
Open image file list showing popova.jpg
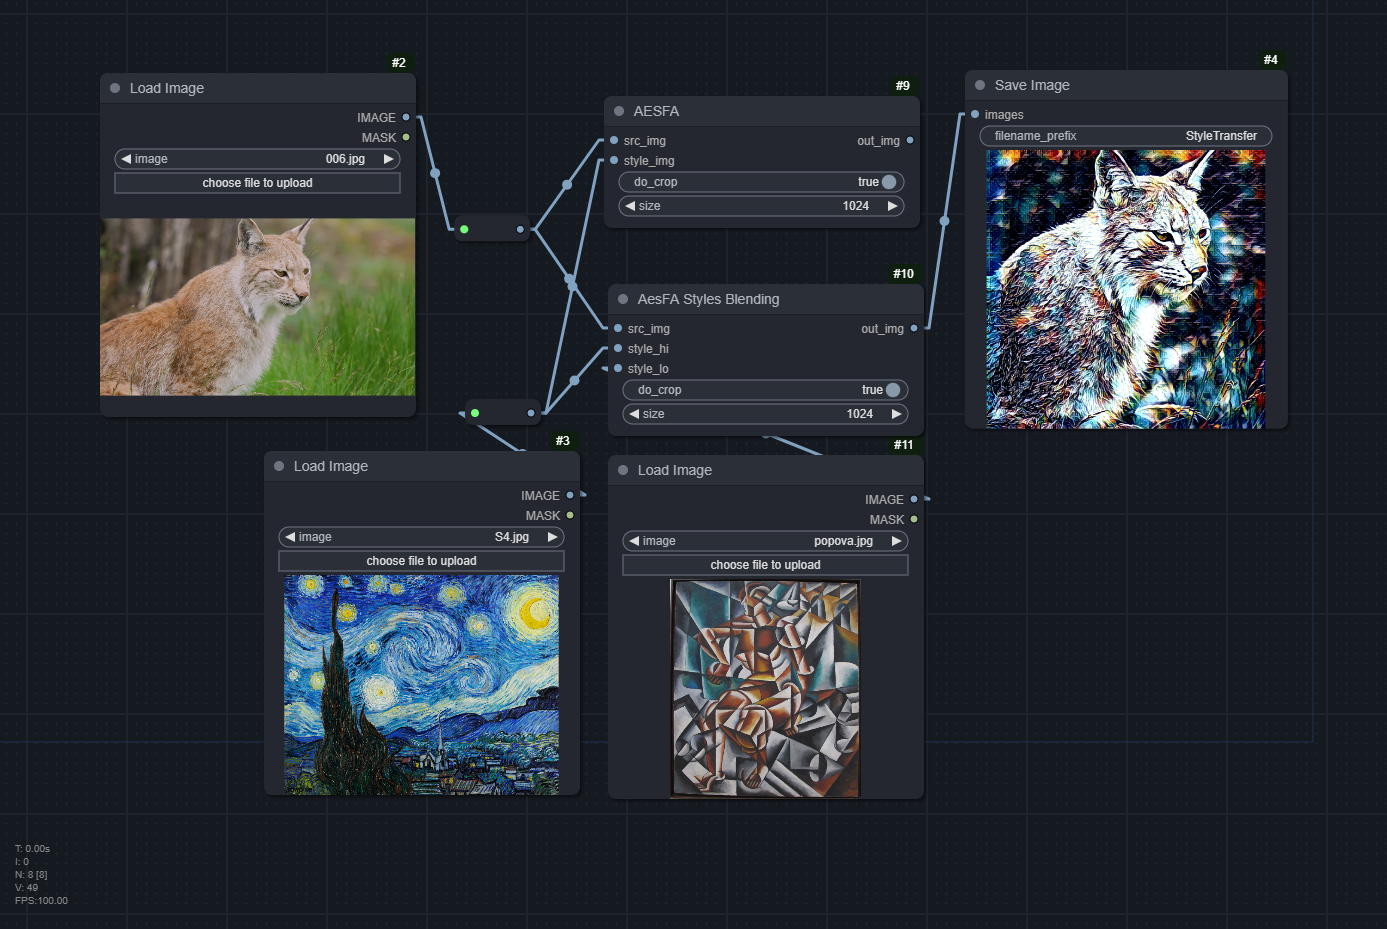pyautogui.click(x=765, y=541)
